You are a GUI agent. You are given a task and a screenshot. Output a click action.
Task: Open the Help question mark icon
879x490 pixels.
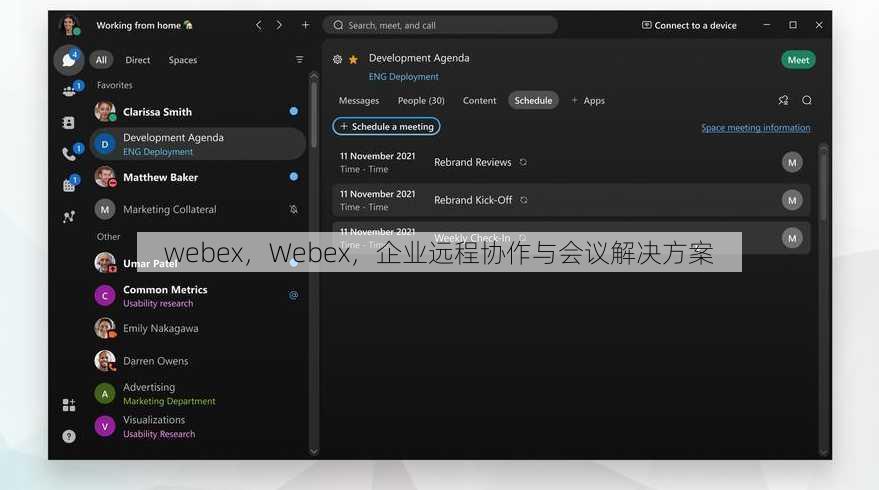point(69,436)
